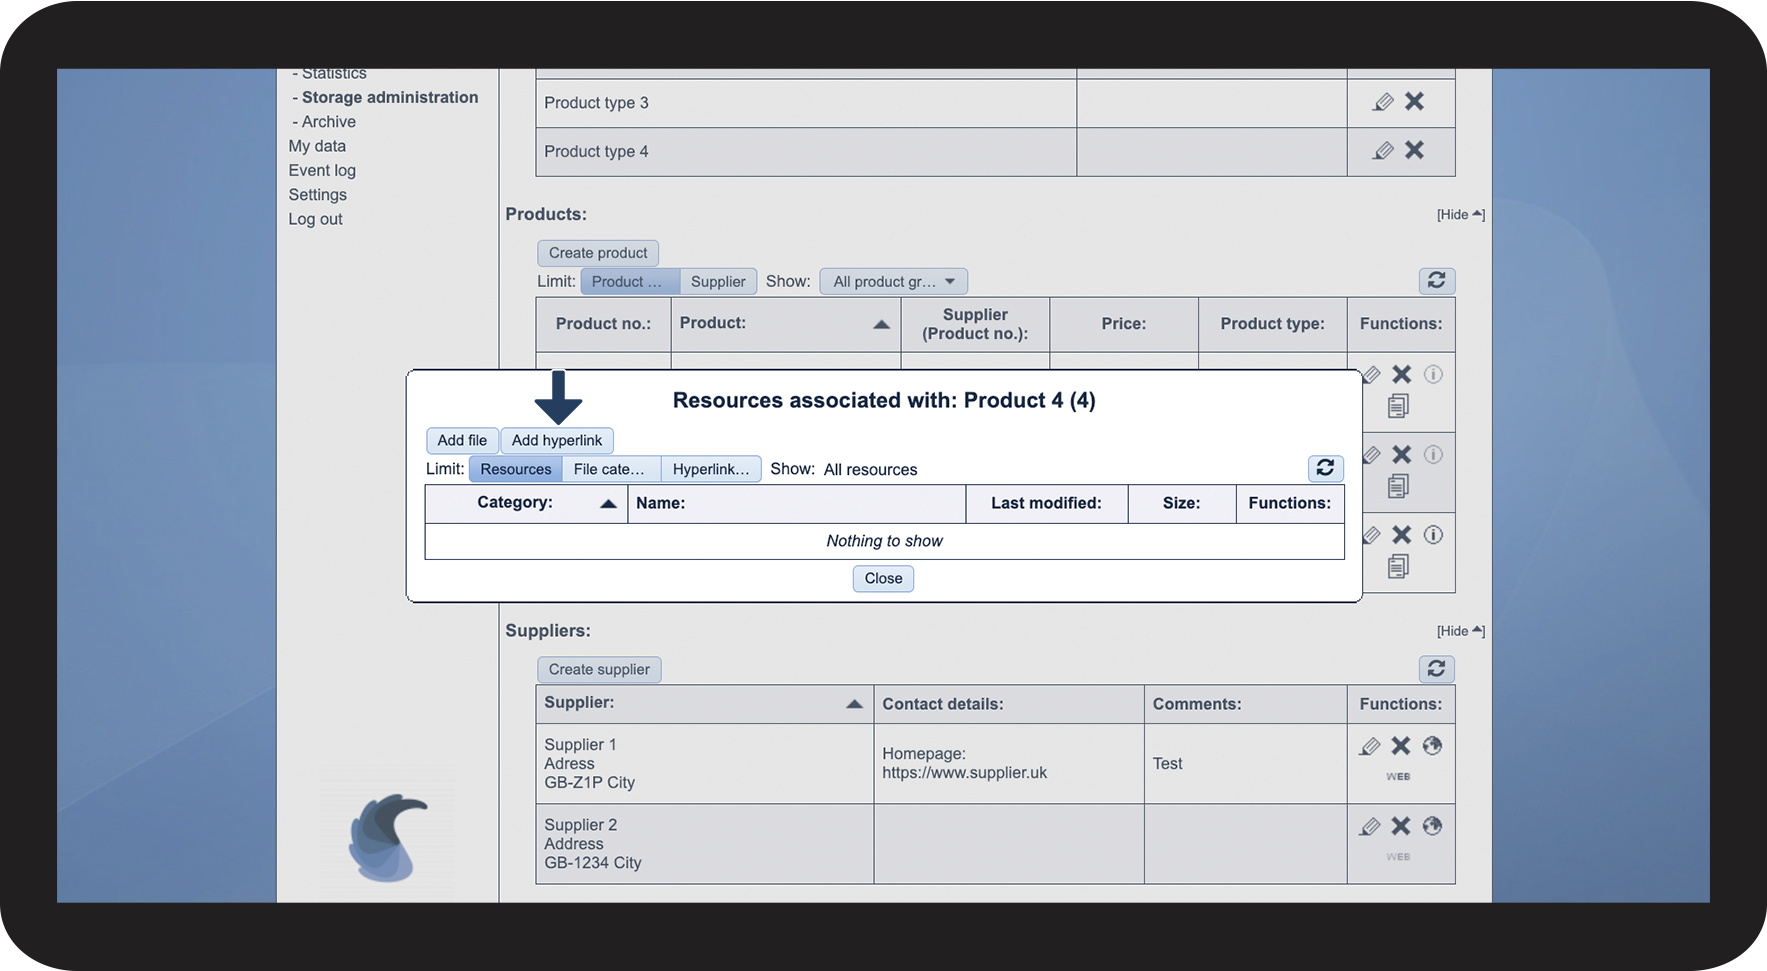The height and width of the screenshot is (971, 1767).
Task: Refresh the Products table
Action: point(1437,281)
